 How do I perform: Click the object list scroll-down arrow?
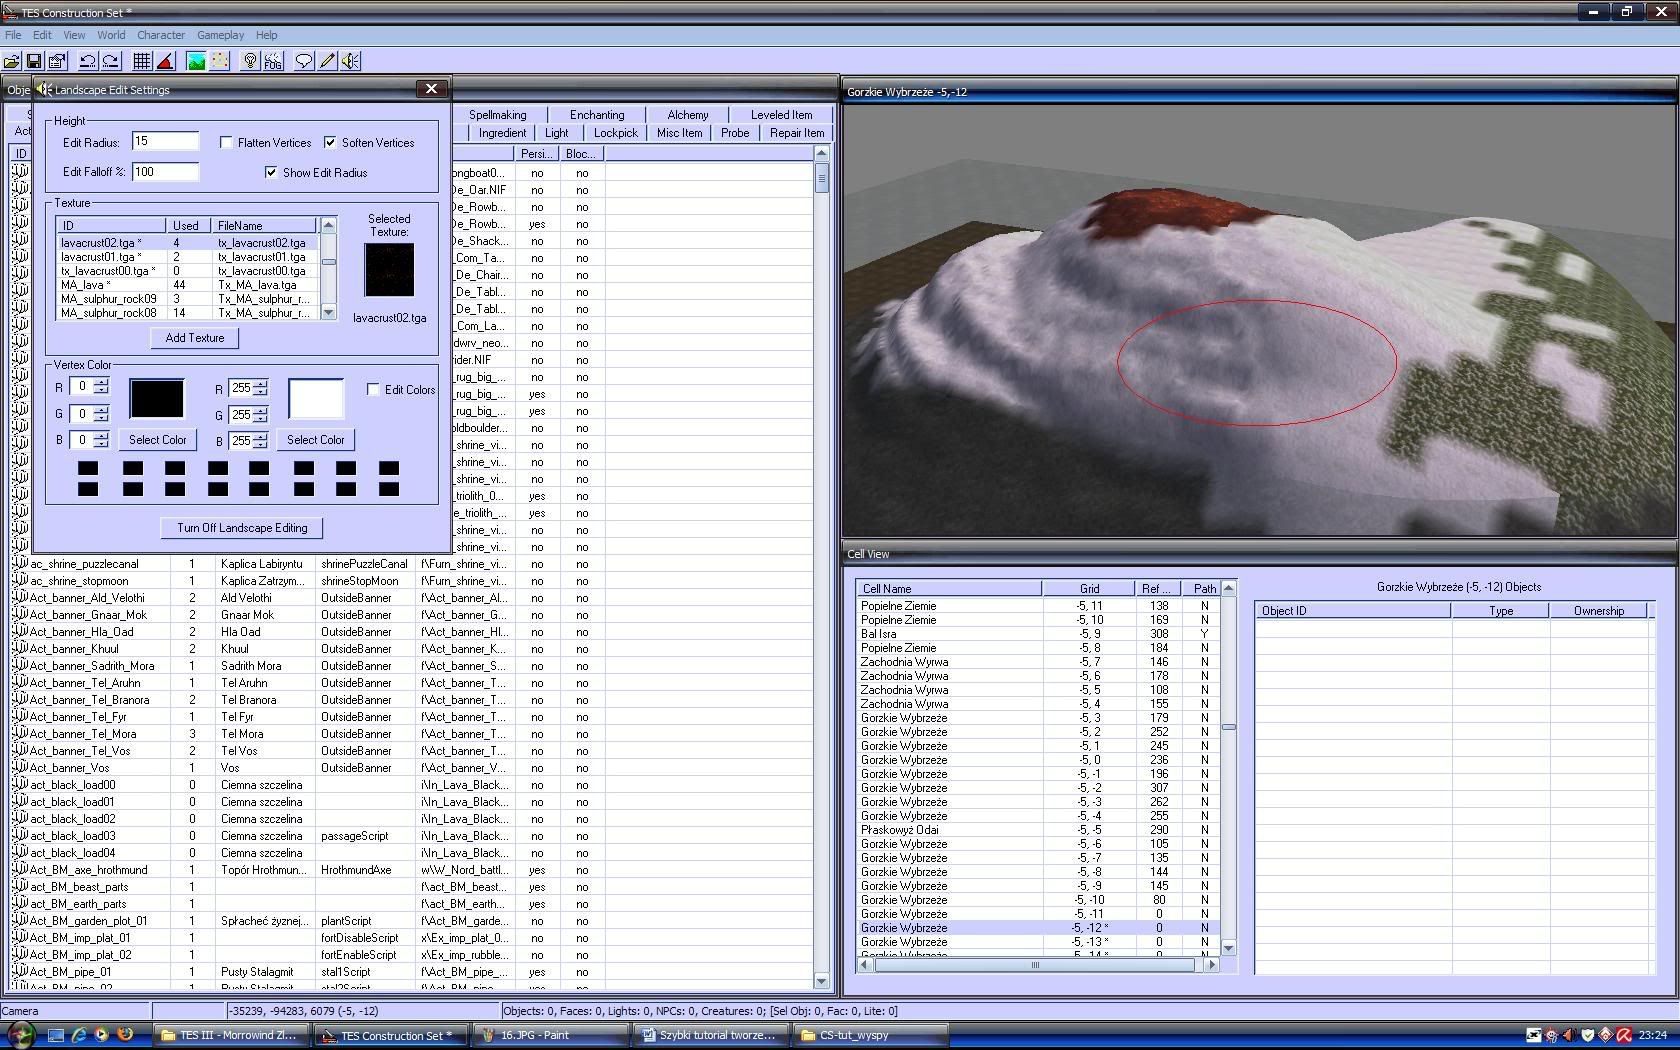pos(822,981)
